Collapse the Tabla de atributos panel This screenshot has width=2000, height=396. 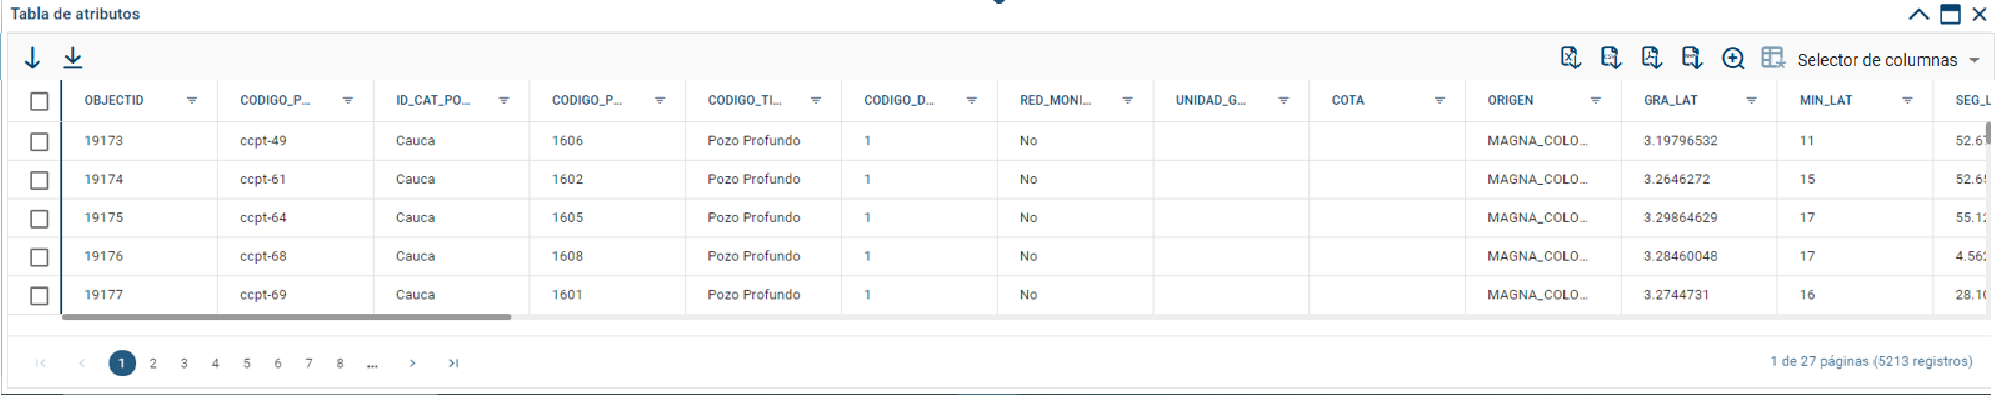click(x=1919, y=14)
